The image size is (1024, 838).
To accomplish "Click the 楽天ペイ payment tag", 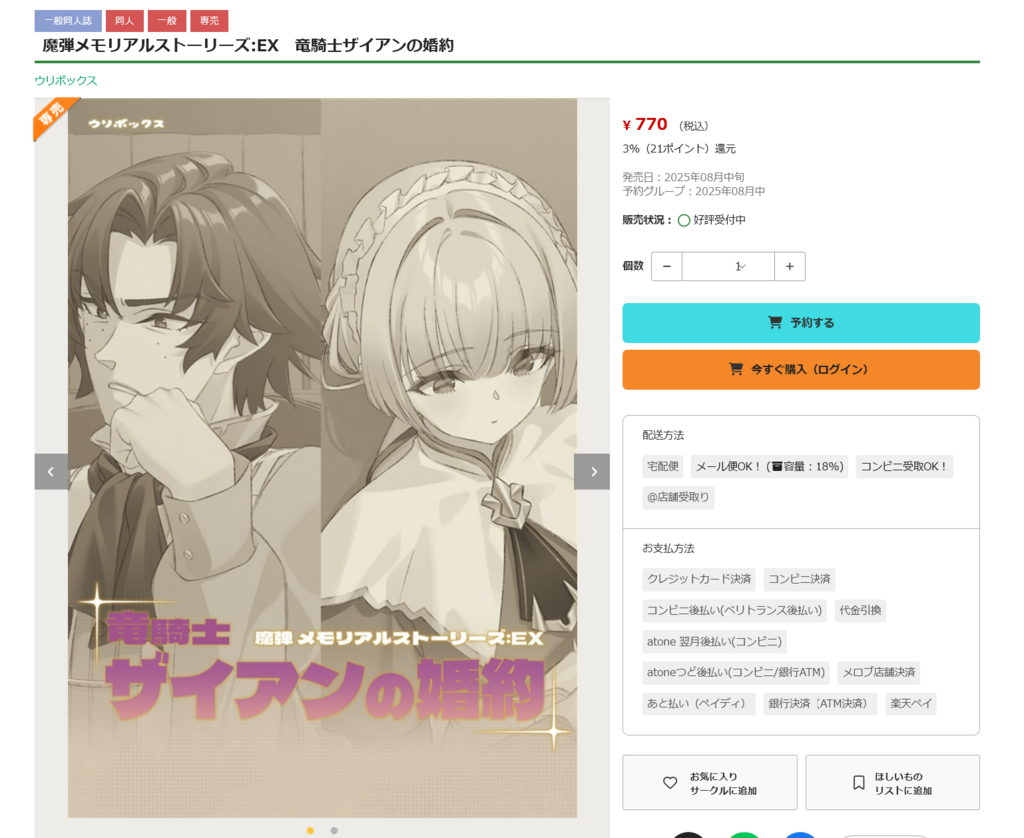I will click(x=911, y=703).
